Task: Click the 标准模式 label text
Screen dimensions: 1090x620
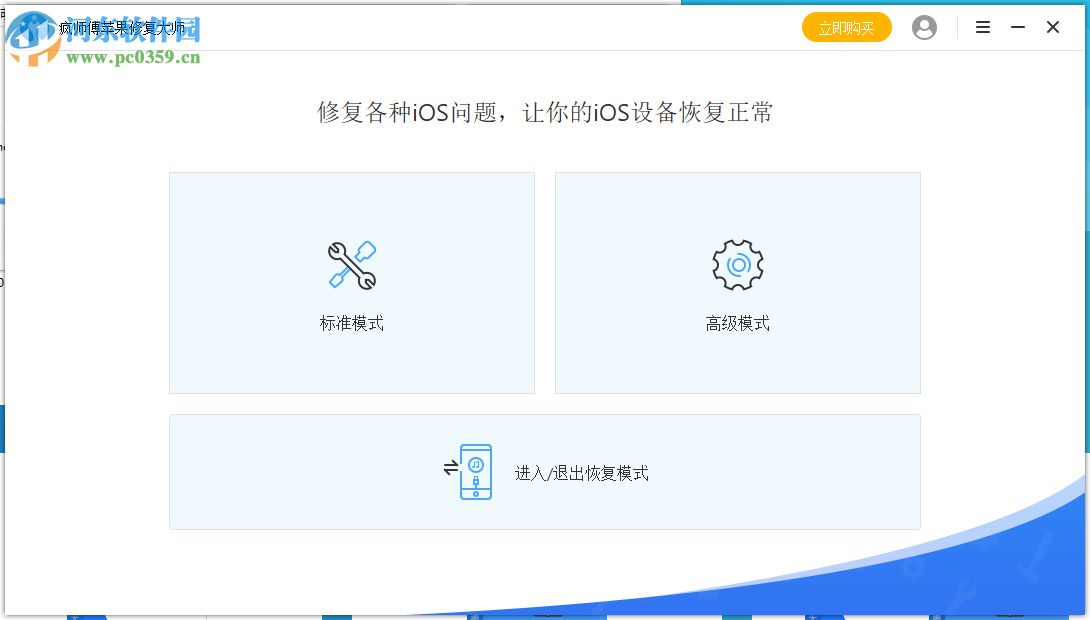Action: (352, 322)
